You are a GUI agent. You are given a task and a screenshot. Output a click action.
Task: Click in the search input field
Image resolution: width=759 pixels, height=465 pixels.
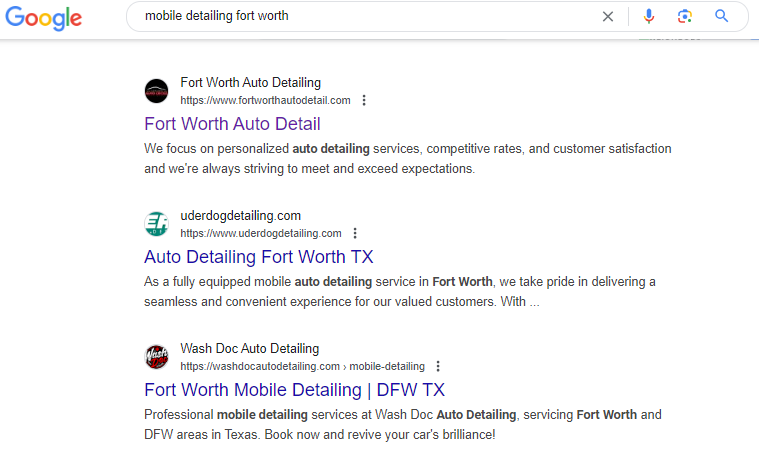[368, 16]
